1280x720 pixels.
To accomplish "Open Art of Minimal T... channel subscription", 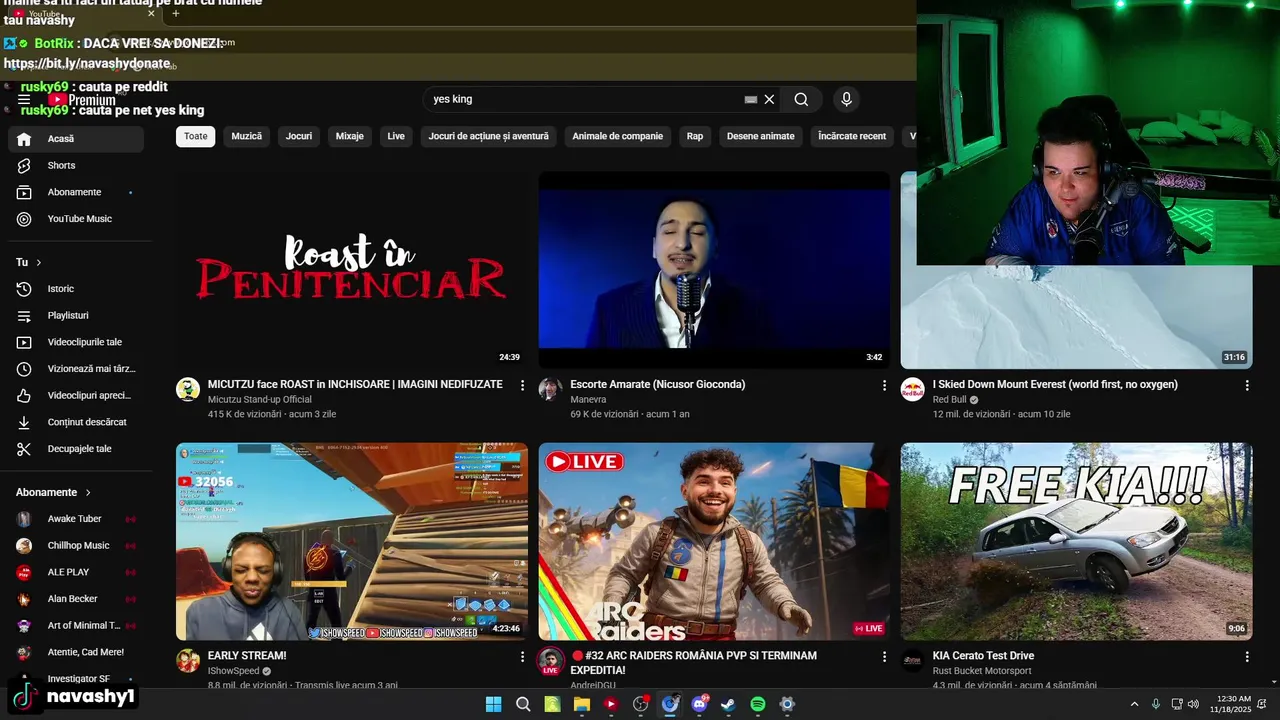I will (x=76, y=626).
